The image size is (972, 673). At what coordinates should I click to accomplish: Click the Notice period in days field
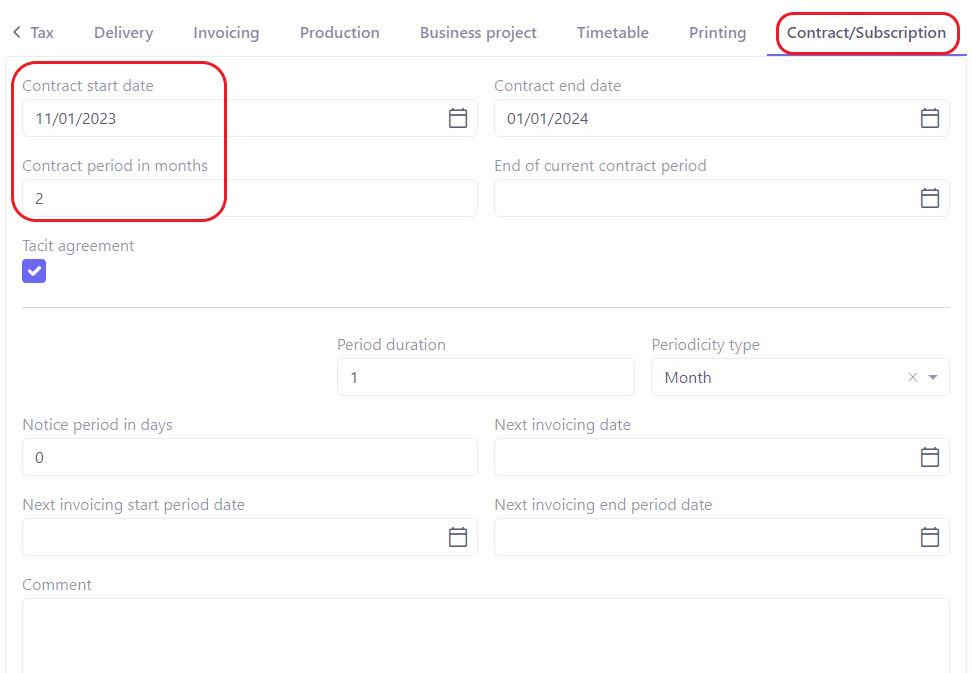[x=250, y=457]
